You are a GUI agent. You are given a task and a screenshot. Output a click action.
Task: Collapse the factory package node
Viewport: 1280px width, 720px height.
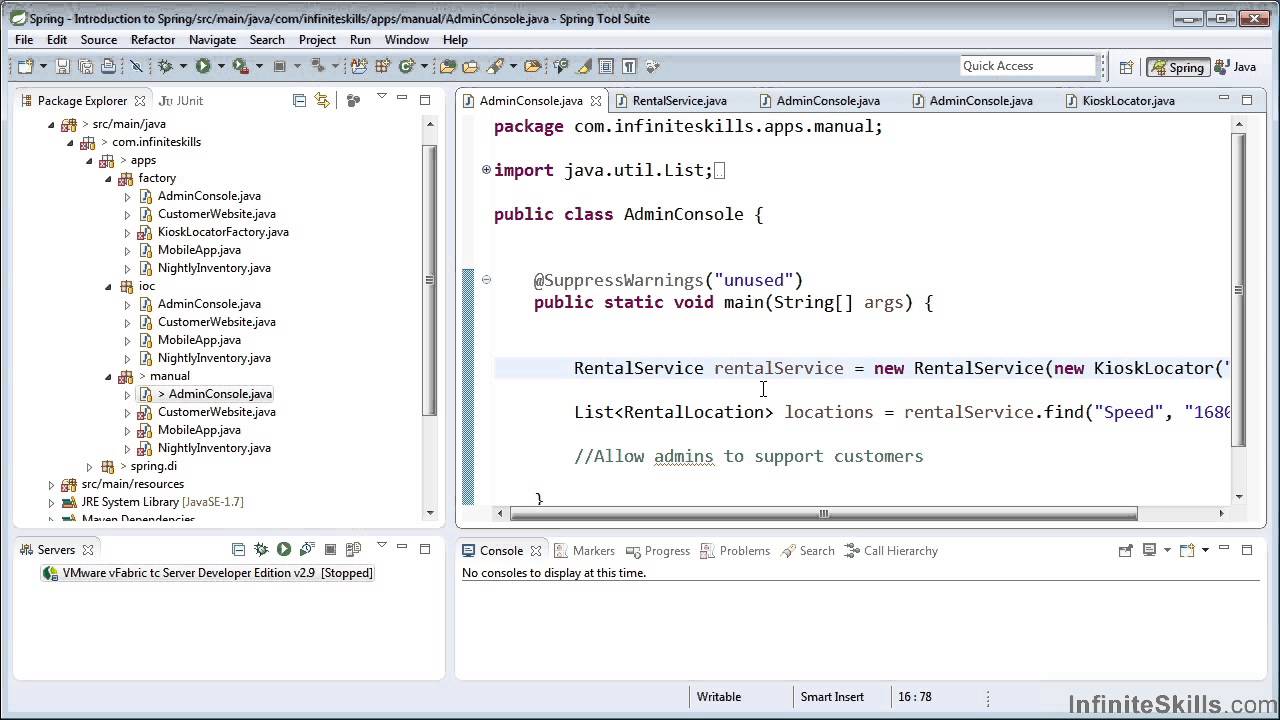coord(108,178)
